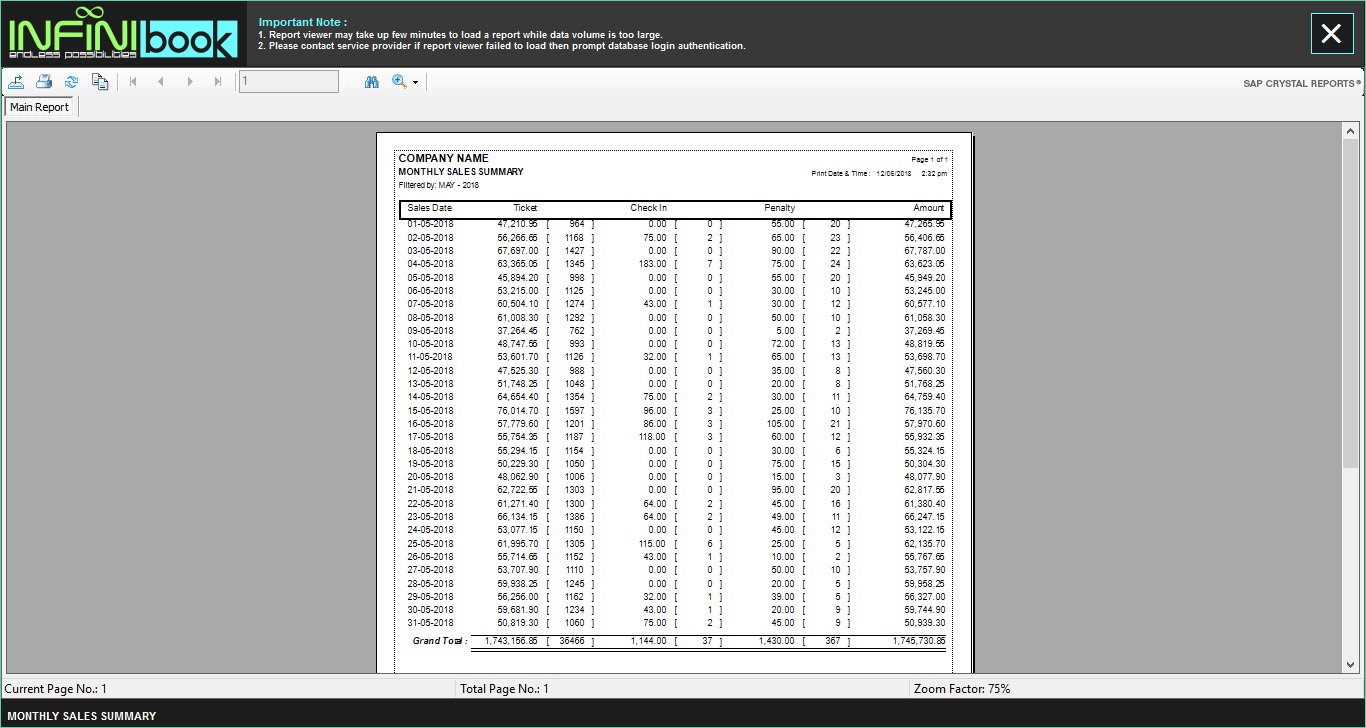This screenshot has height=728, width=1366.
Task: Click the Grand Total label
Action: point(440,641)
